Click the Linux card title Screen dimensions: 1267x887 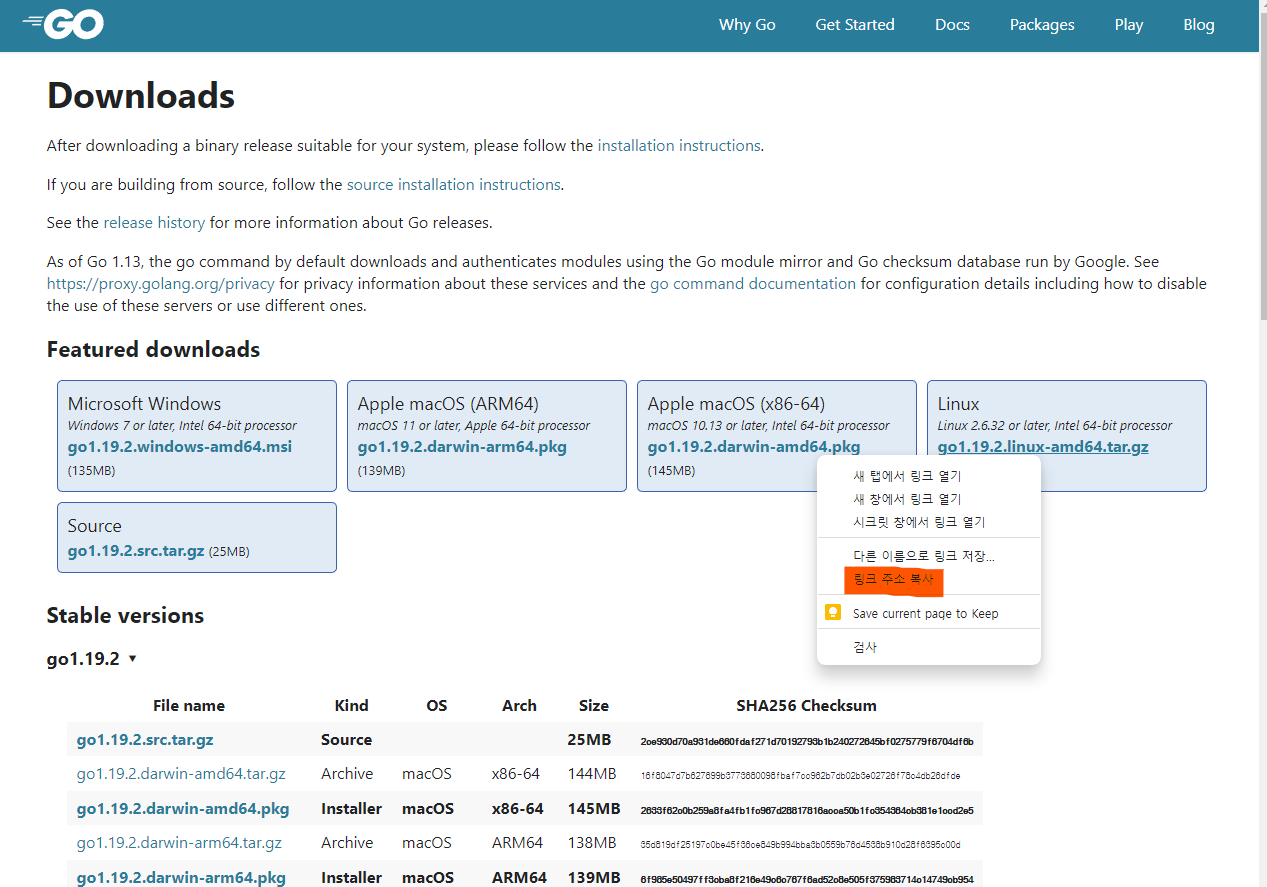(958, 404)
